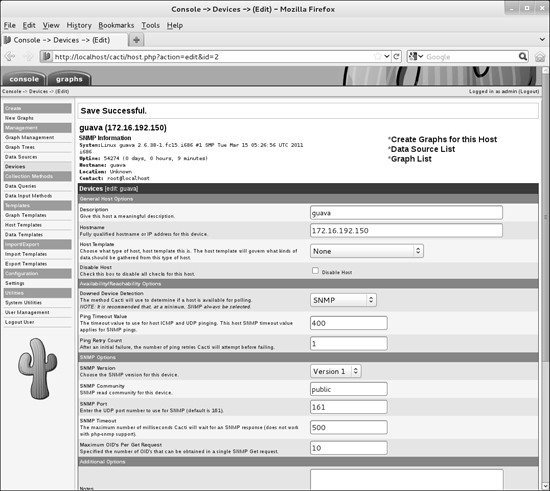Image resolution: width=550 pixels, height=491 pixels.
Task: Open the Graph List link
Action: tap(411, 159)
